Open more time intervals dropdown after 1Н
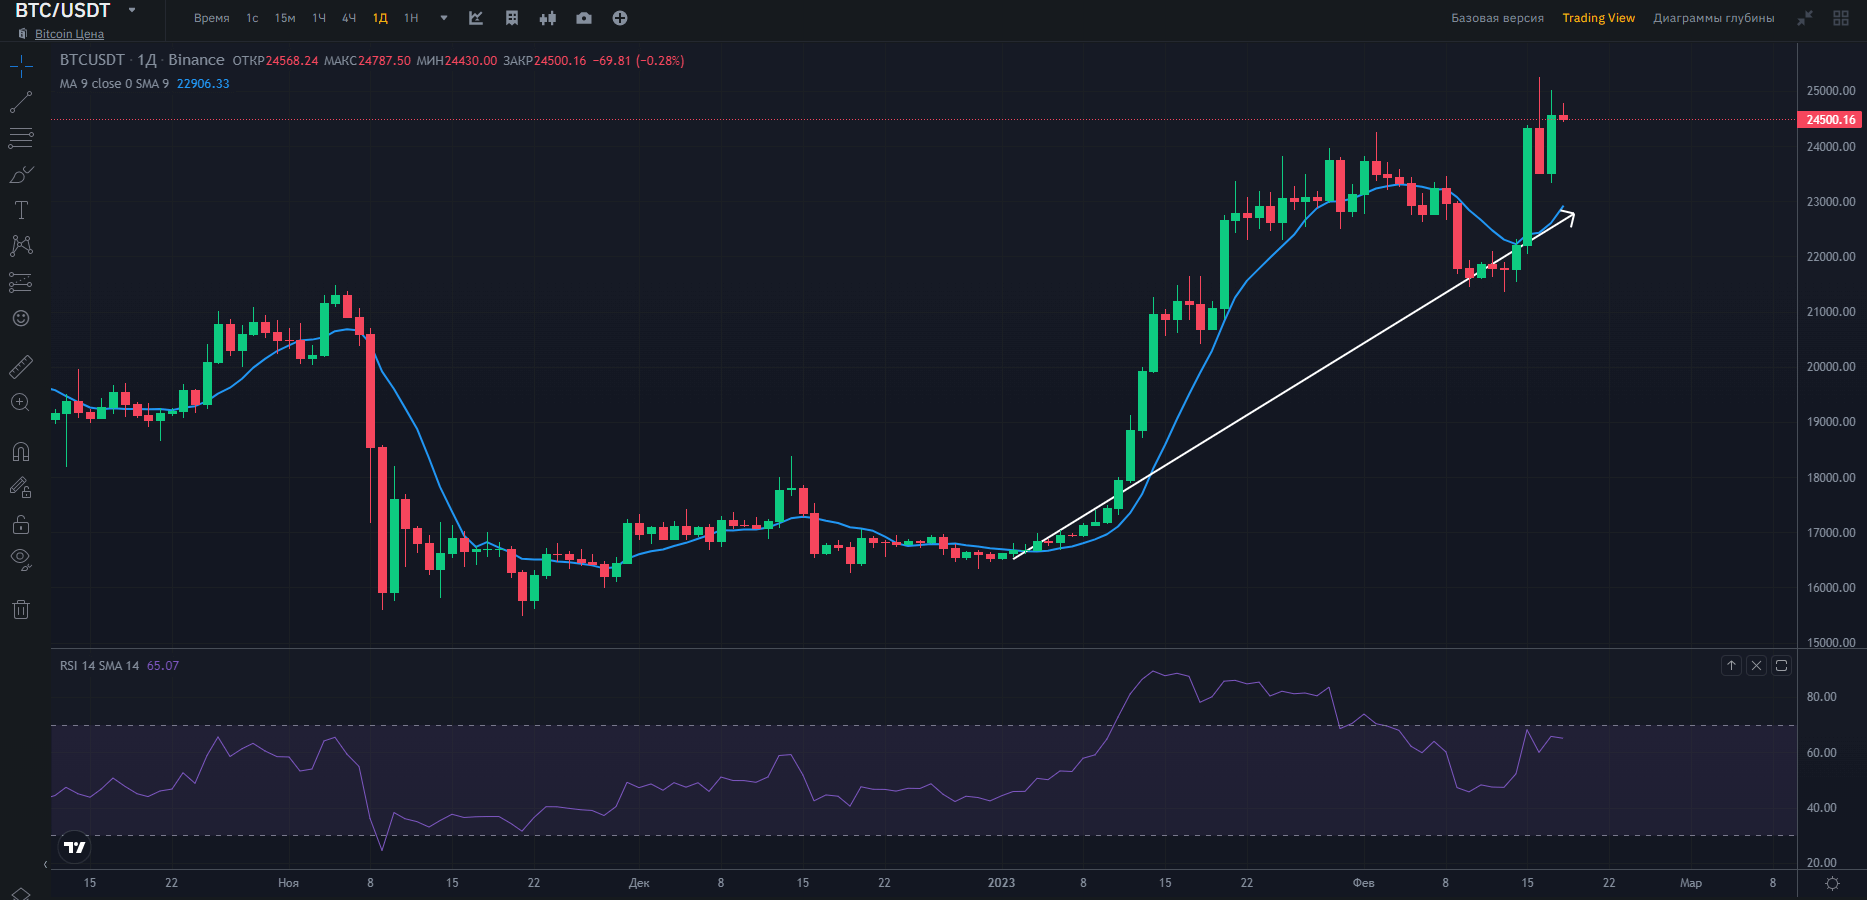 pos(444,18)
